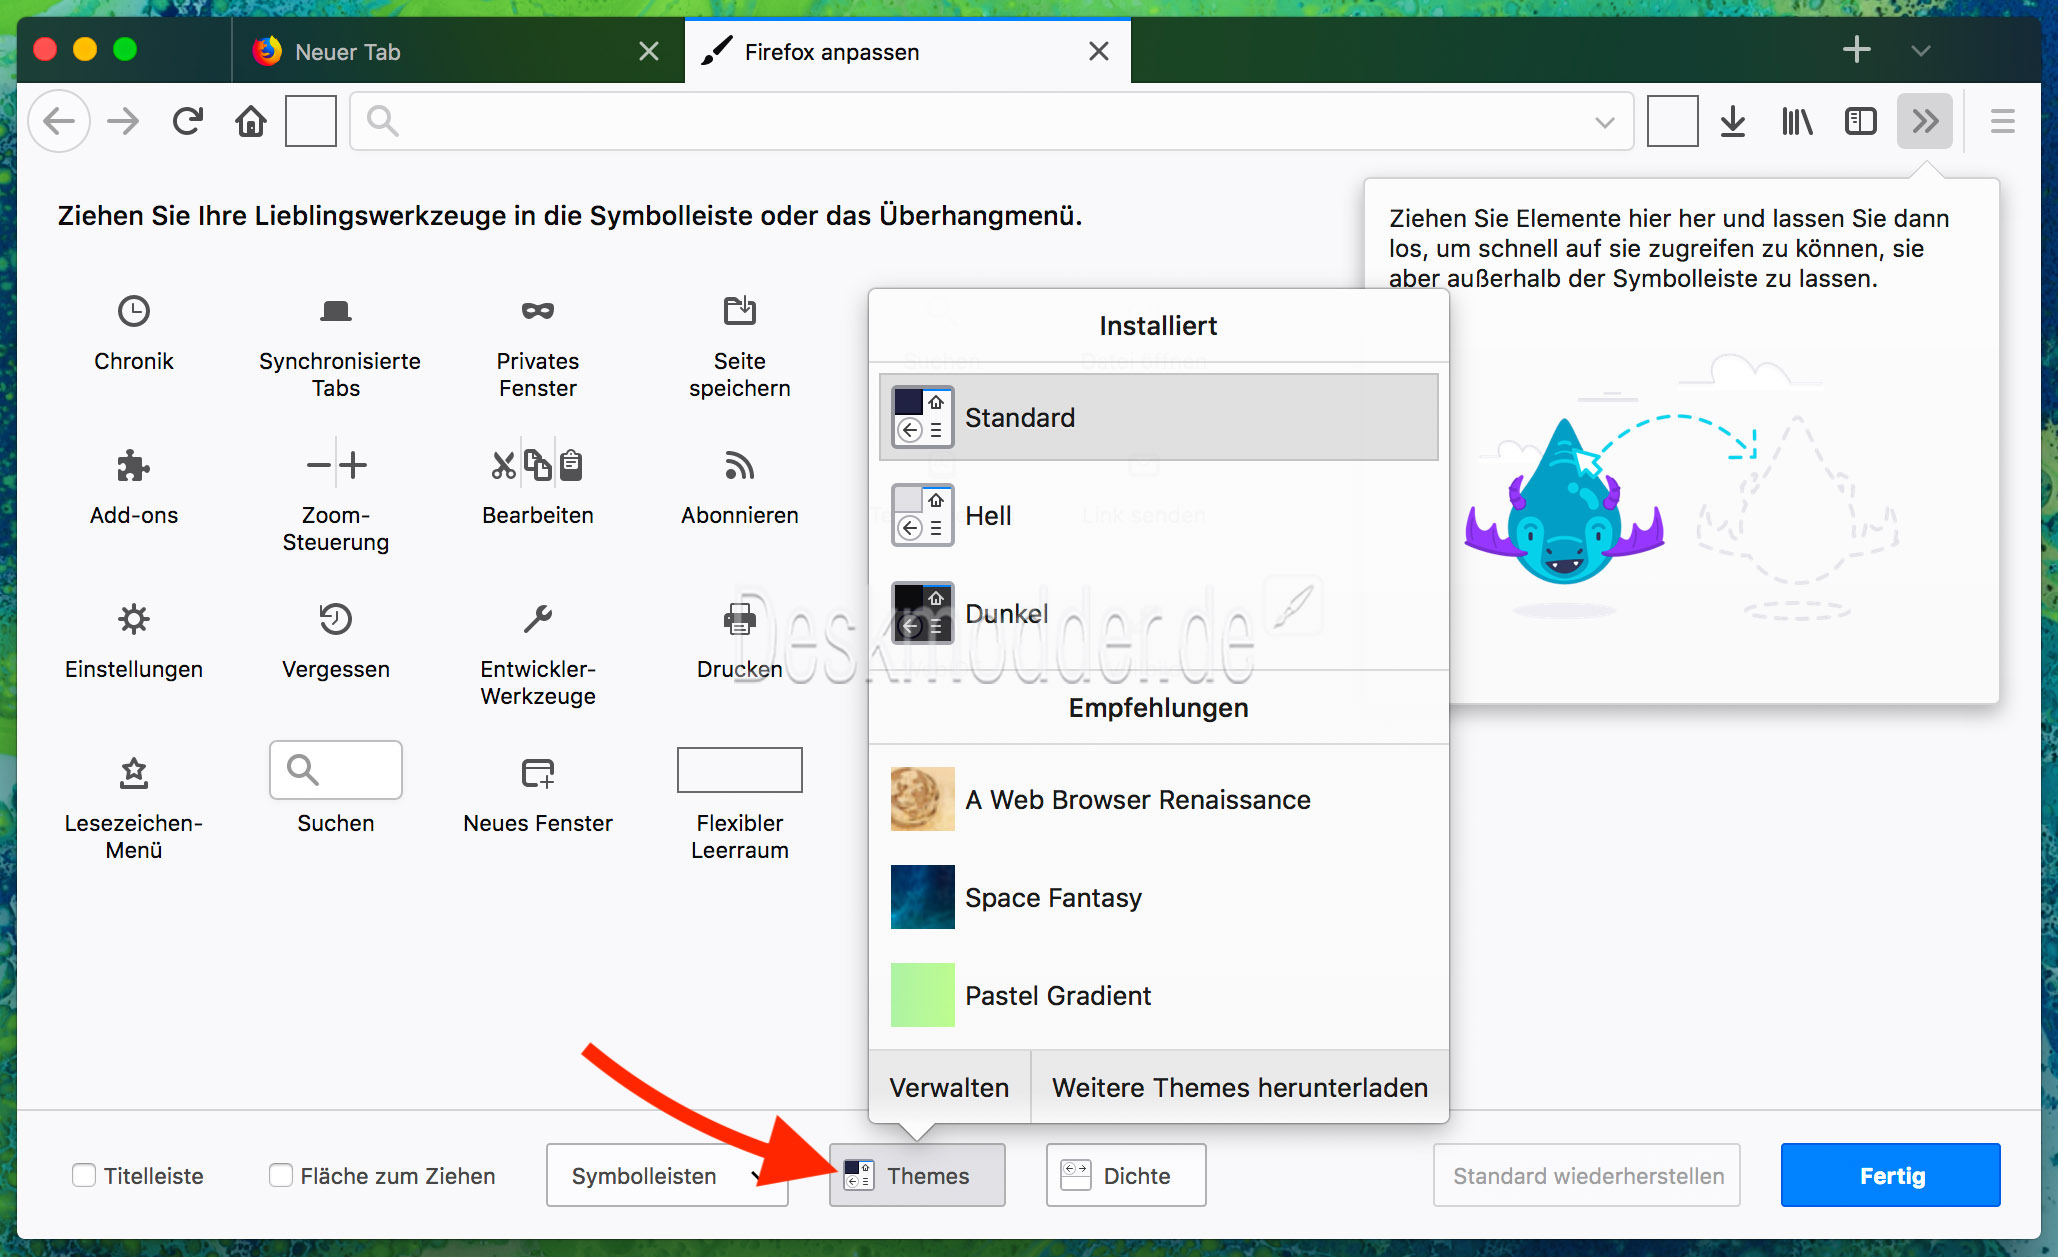The image size is (2058, 1257).
Task: Click the back navigation arrow
Action: pos(59,122)
